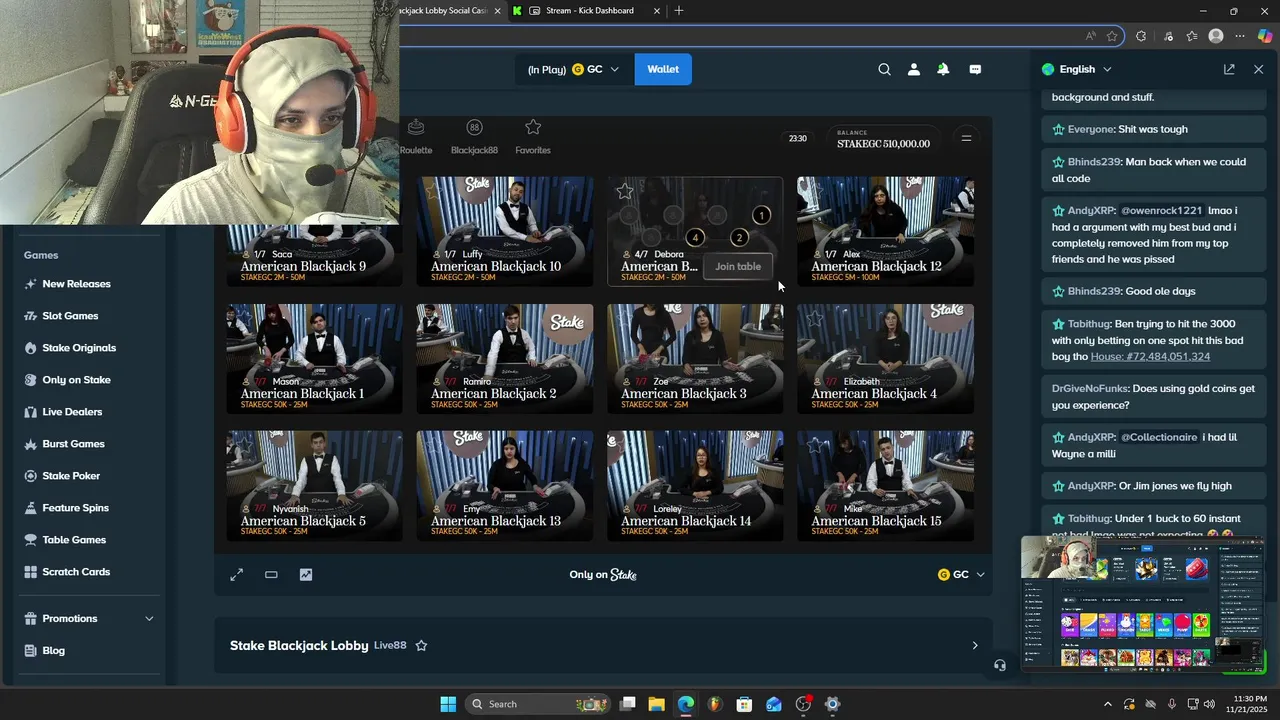Click the taskbar Search box
Viewport: 1280px width, 720px height.
(538, 704)
